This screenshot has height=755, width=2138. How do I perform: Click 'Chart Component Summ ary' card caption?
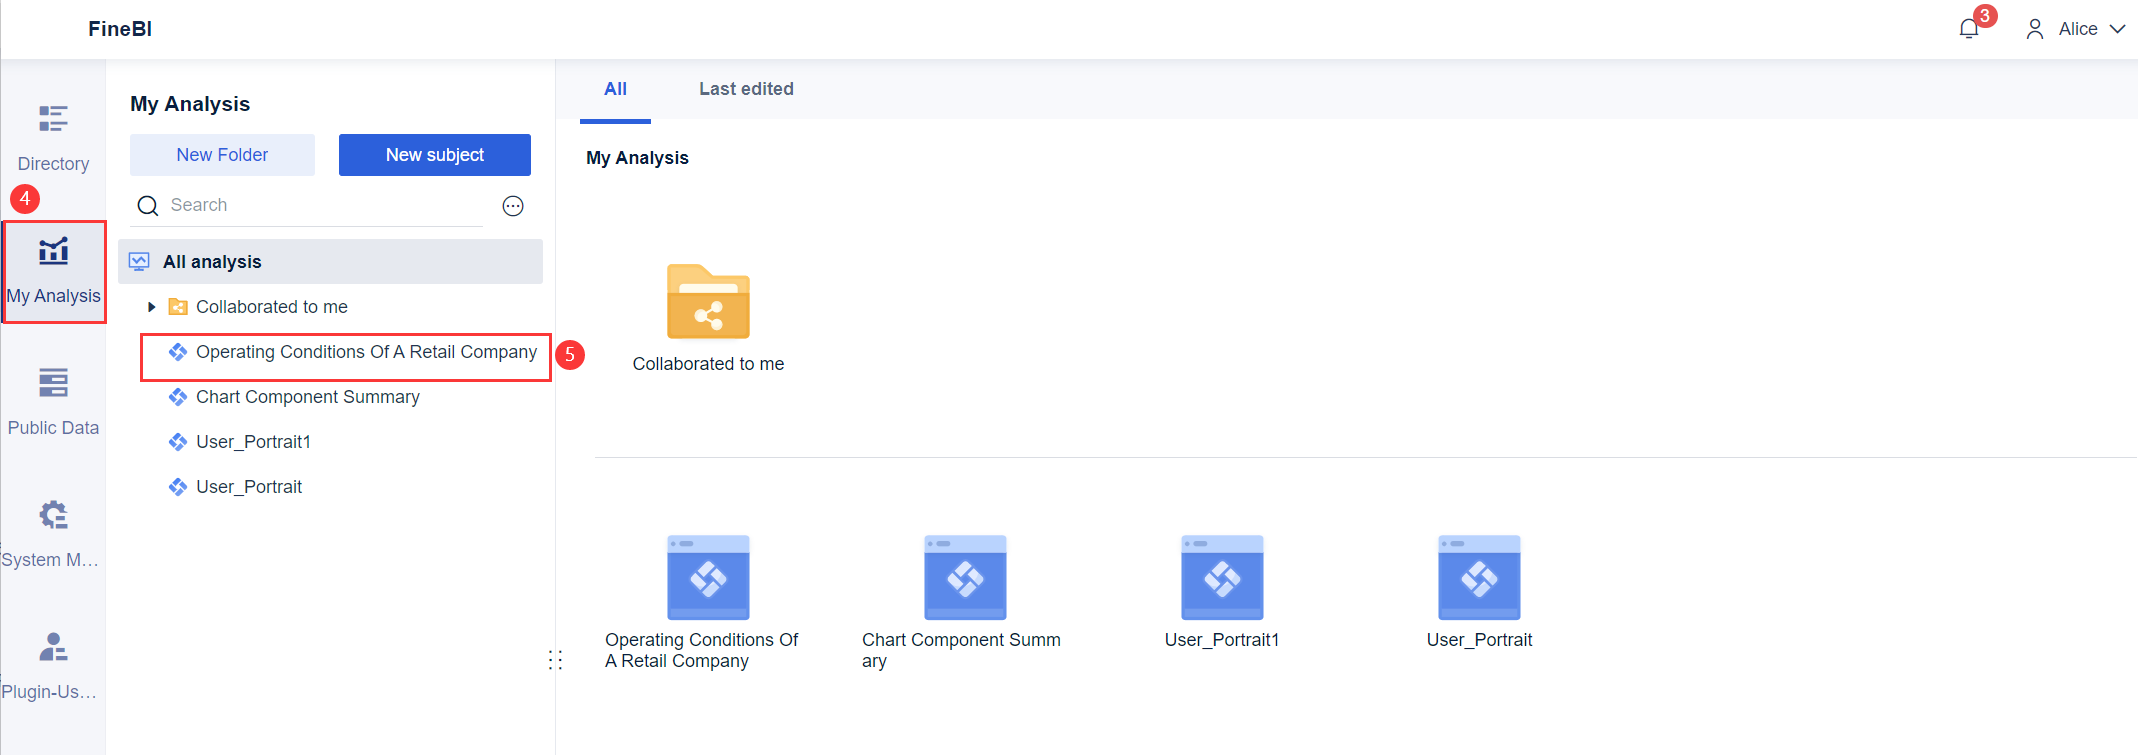[x=961, y=650]
